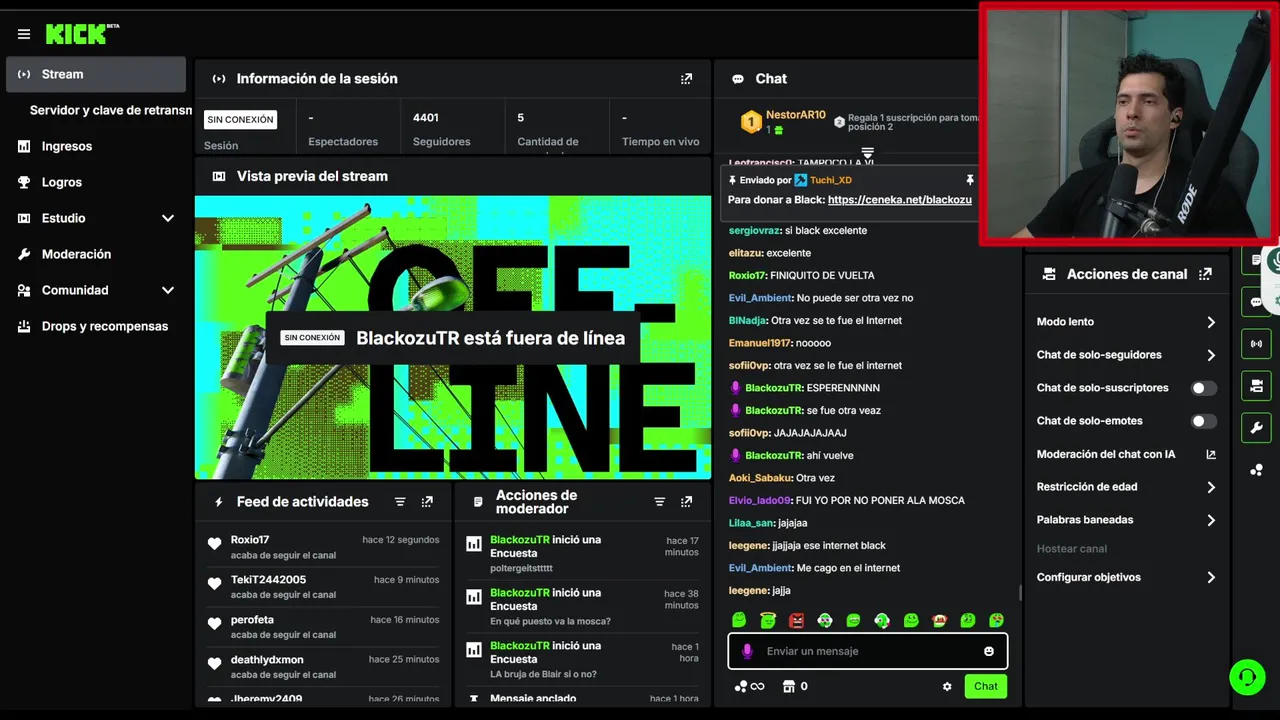
Task: Insert the halo angel emote
Action: click(x=768, y=621)
